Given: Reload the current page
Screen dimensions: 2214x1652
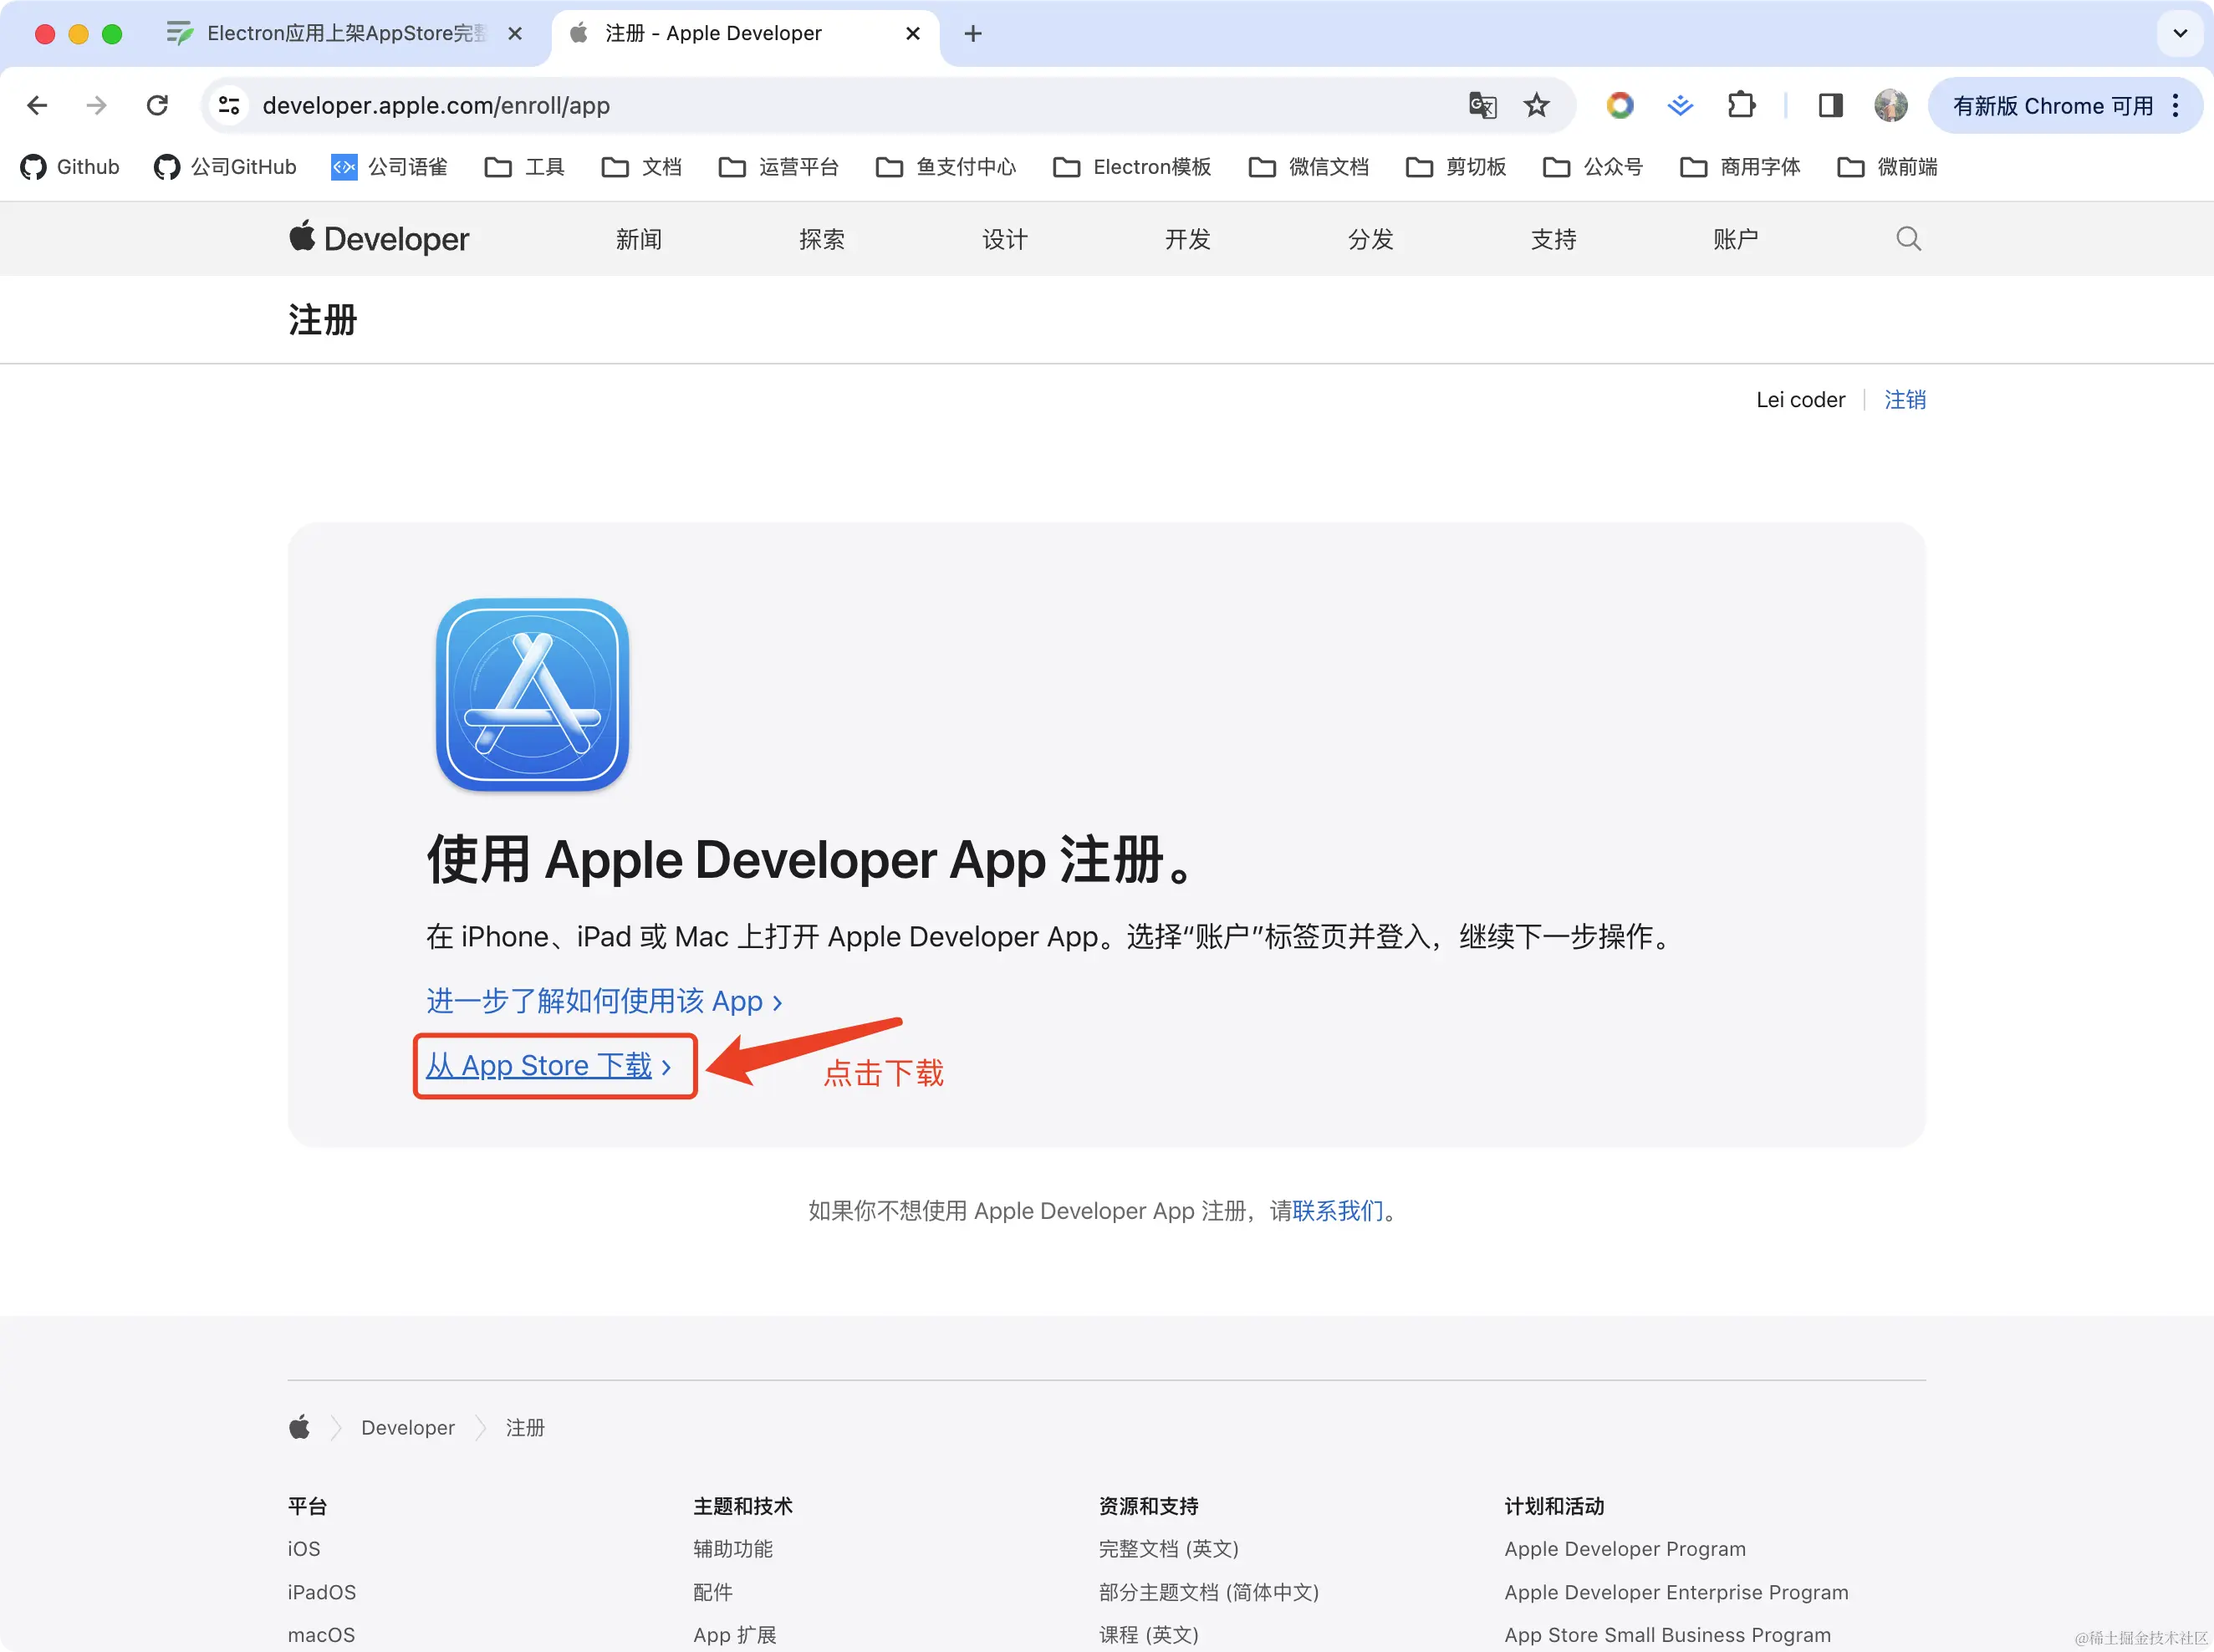Looking at the screenshot, I should coord(157,105).
